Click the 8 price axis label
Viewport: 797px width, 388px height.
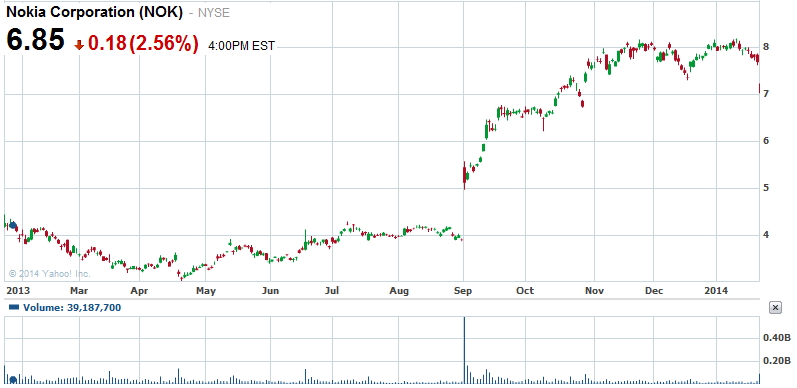(765, 47)
